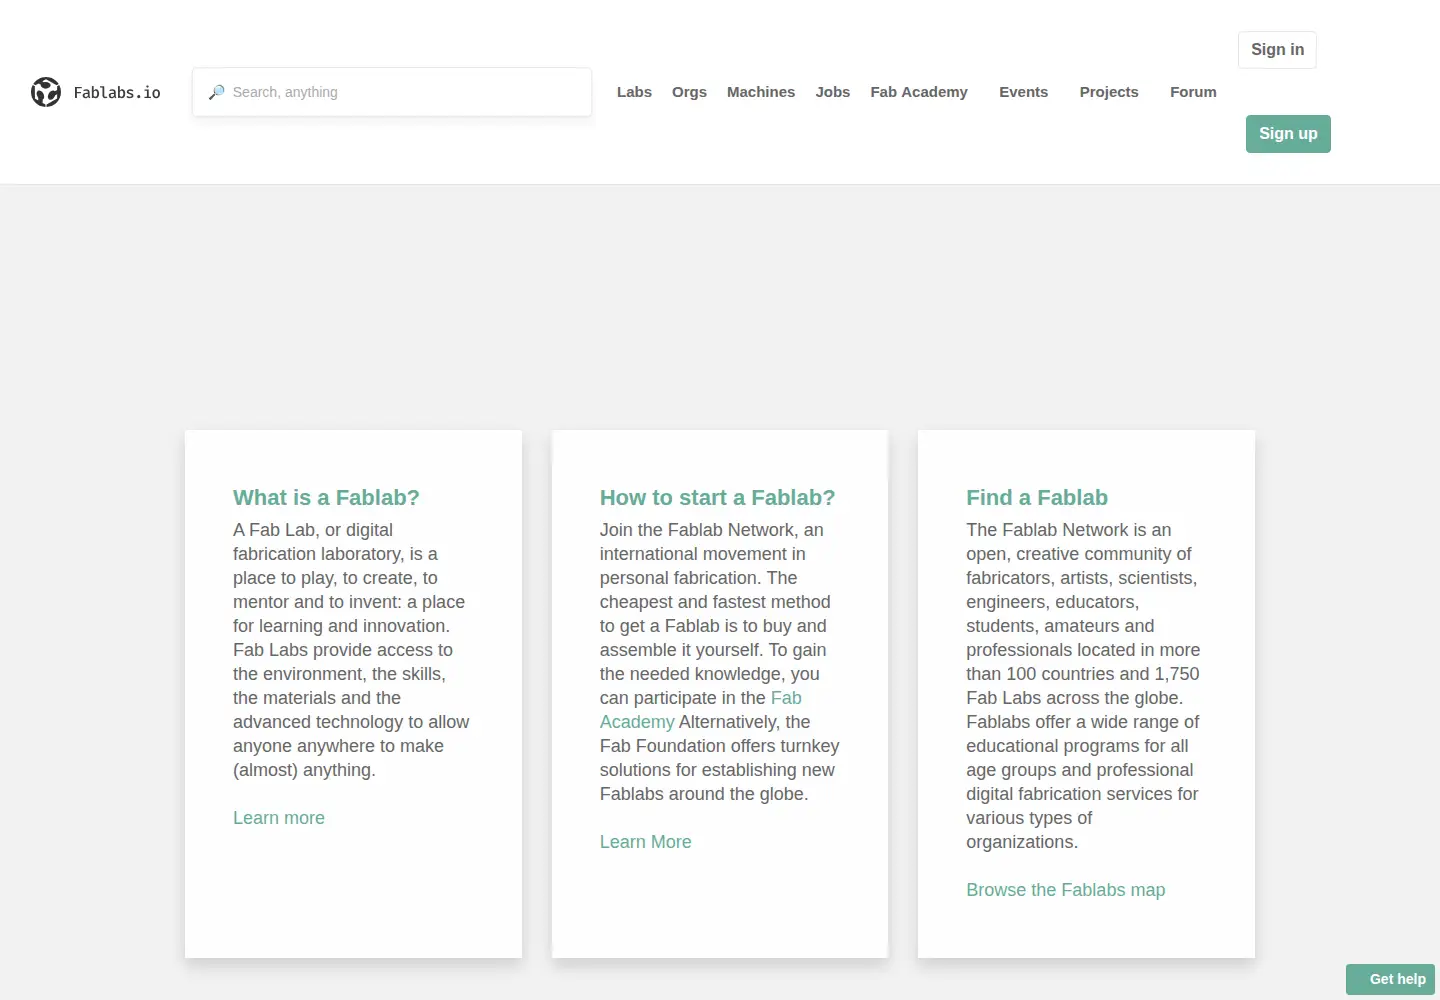Image resolution: width=1440 pixels, height=1000 pixels.
Task: Open the 'What is a Fablab?' heading
Action: [x=326, y=498]
